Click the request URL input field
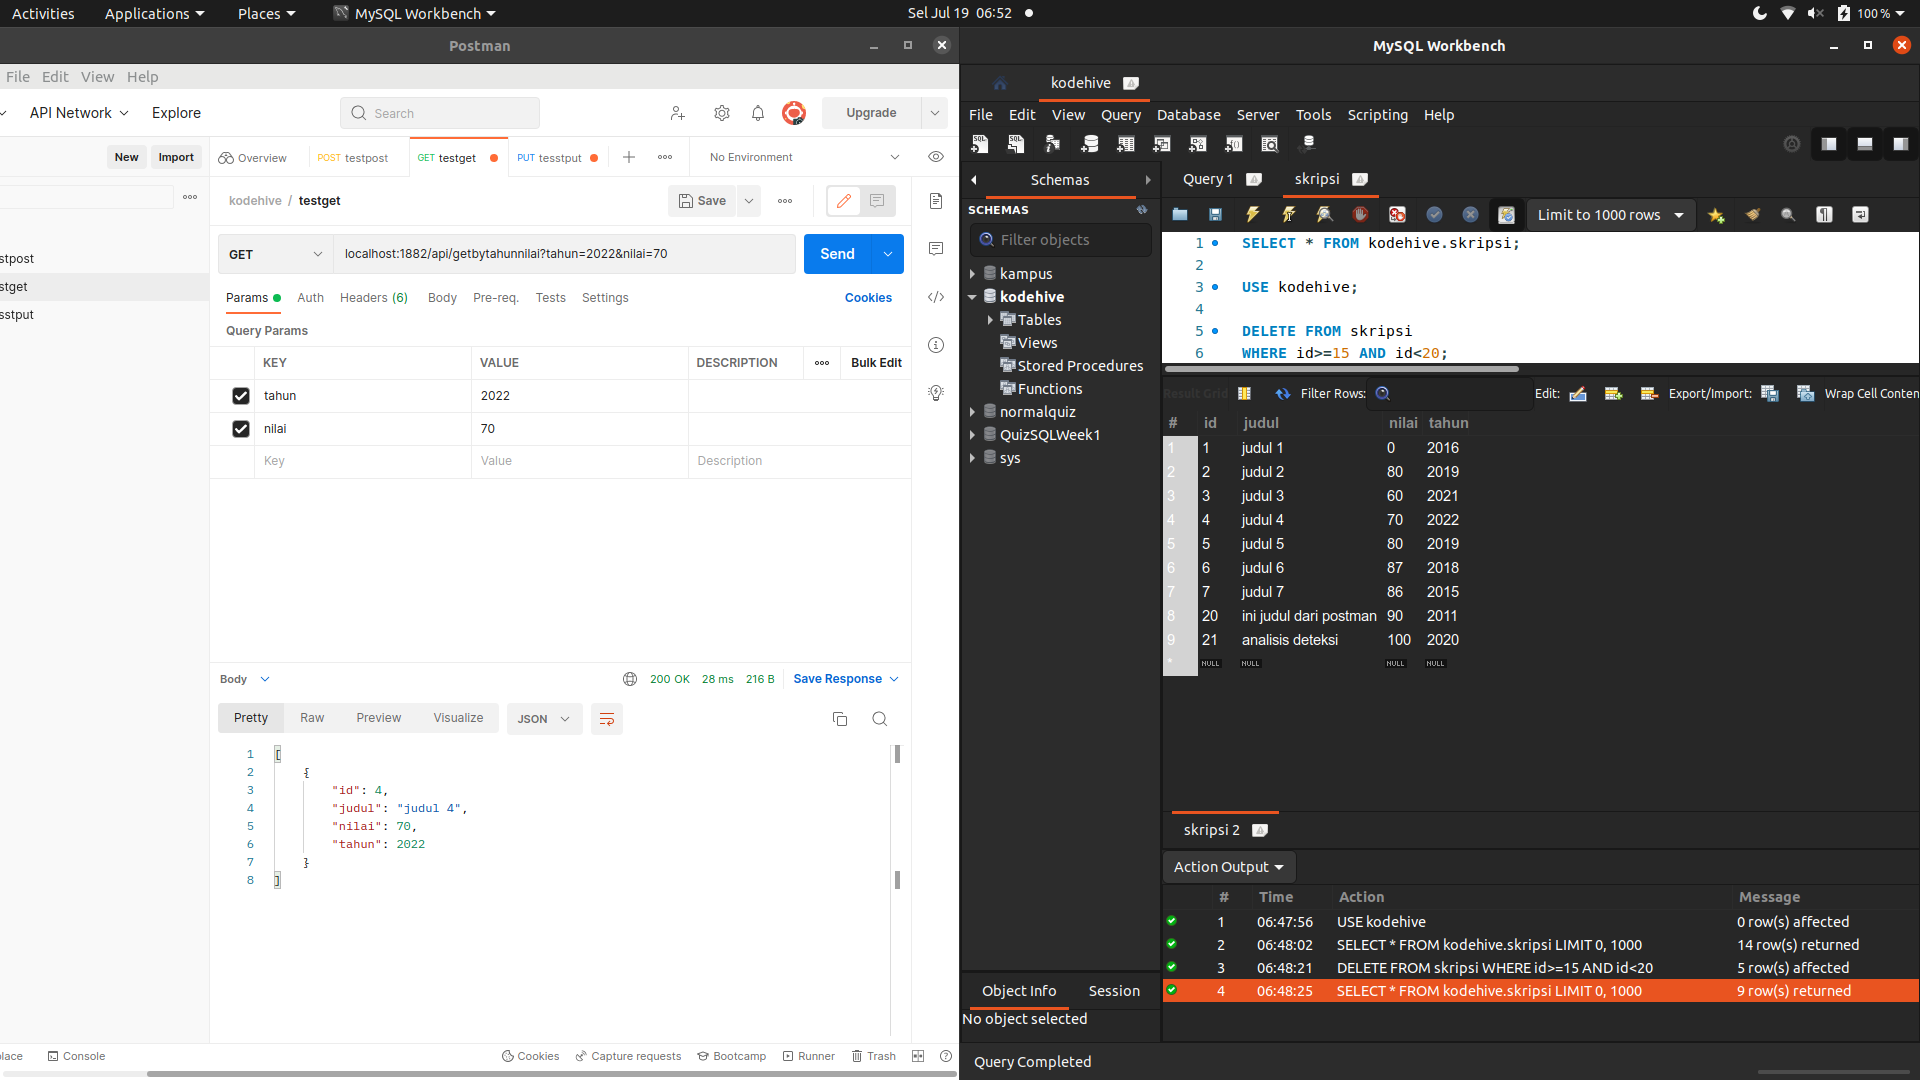The image size is (1920, 1080). click(x=564, y=254)
